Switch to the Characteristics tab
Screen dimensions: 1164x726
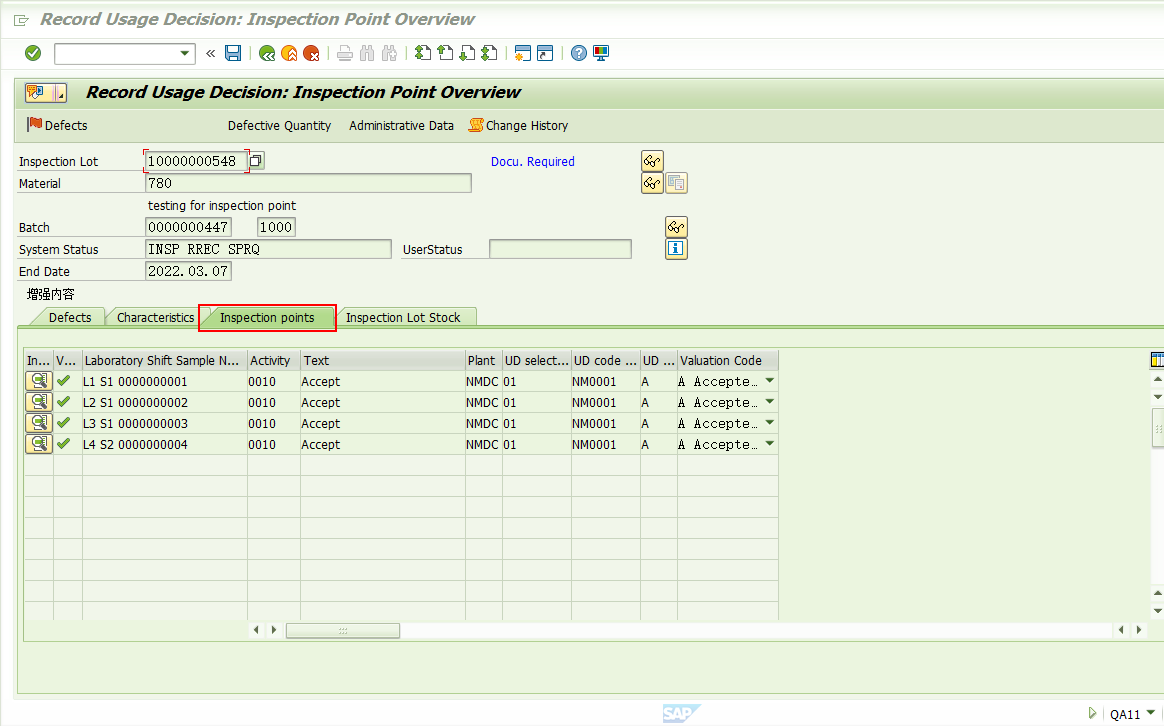[x=153, y=317]
